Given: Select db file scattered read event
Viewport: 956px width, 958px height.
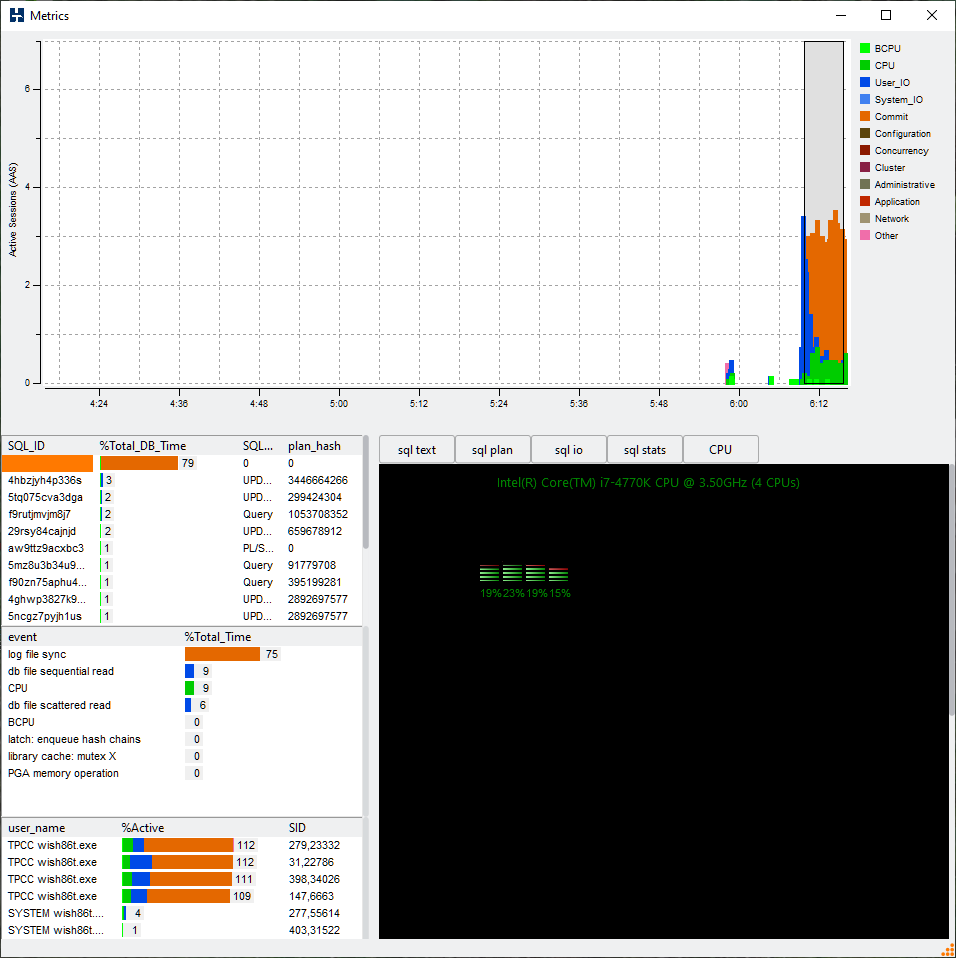Looking at the screenshot, I should (182, 706).
